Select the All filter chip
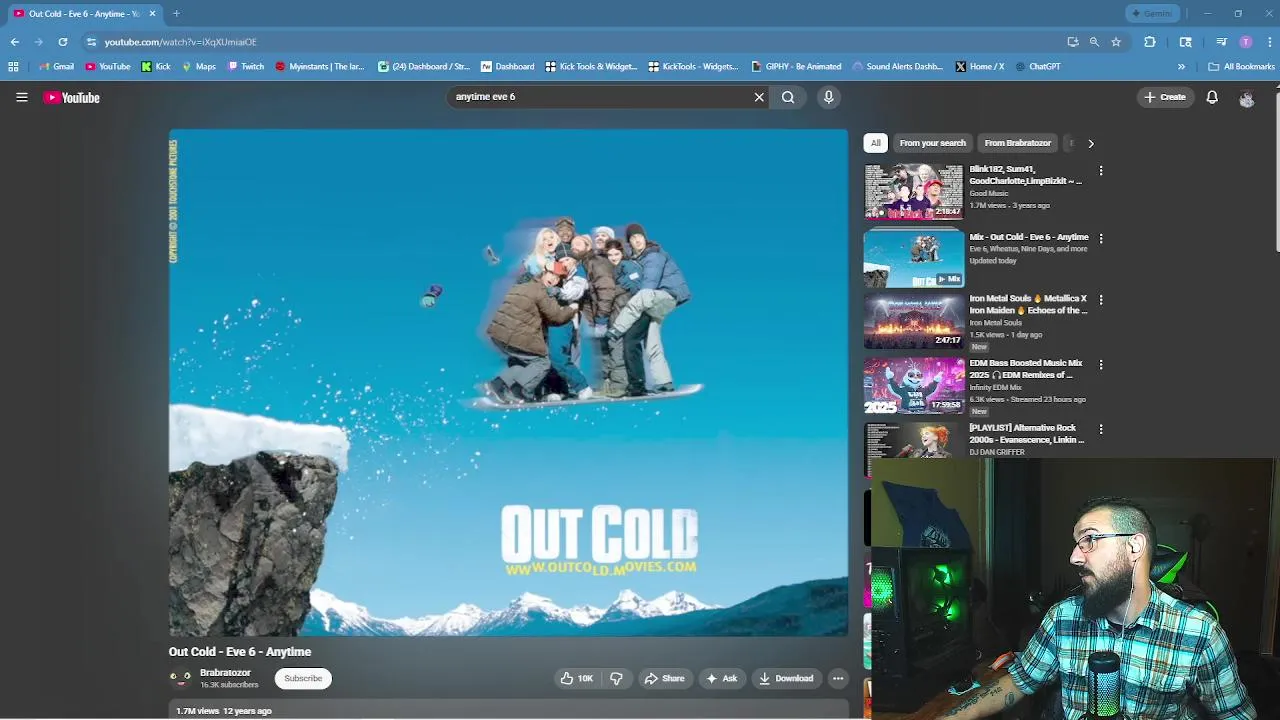Screen dimensions: 1280x720 875,143
